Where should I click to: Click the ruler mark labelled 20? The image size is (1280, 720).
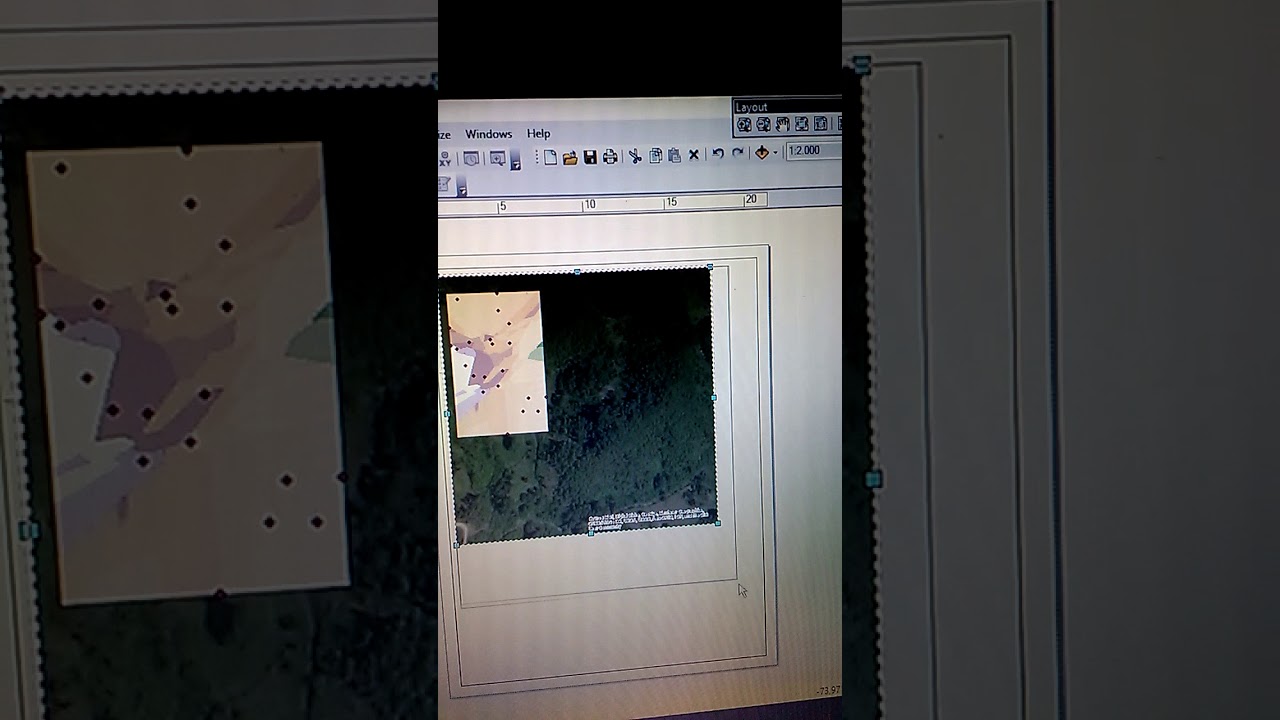point(751,199)
